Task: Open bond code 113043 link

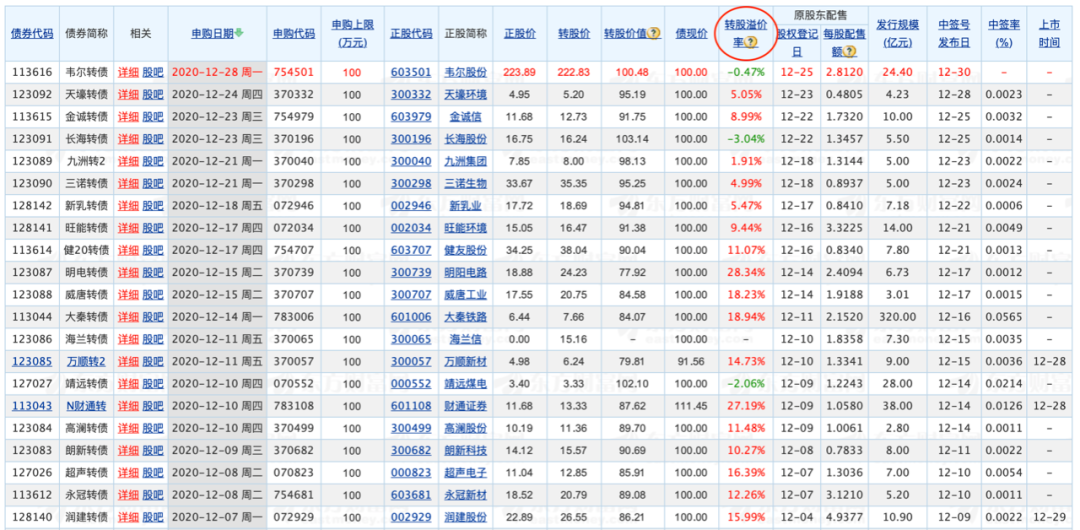Action: pos(32,406)
